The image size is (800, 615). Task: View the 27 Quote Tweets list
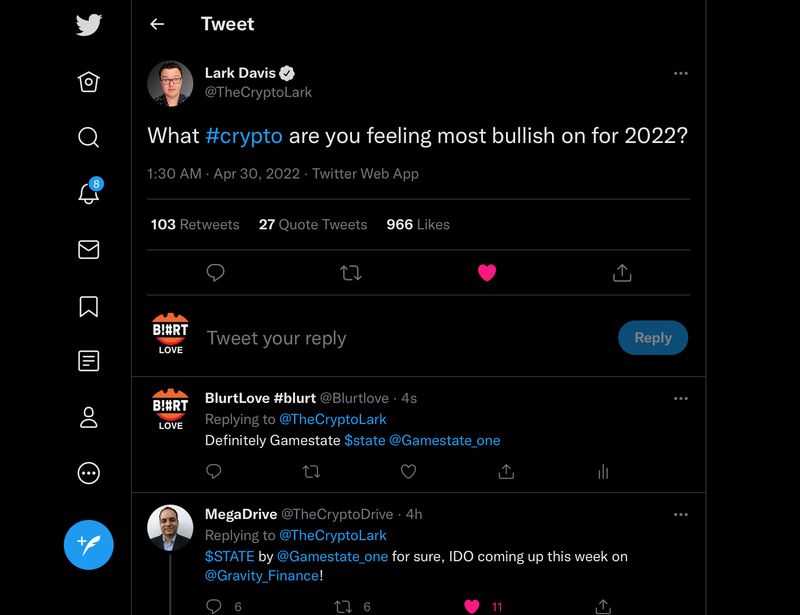313,225
